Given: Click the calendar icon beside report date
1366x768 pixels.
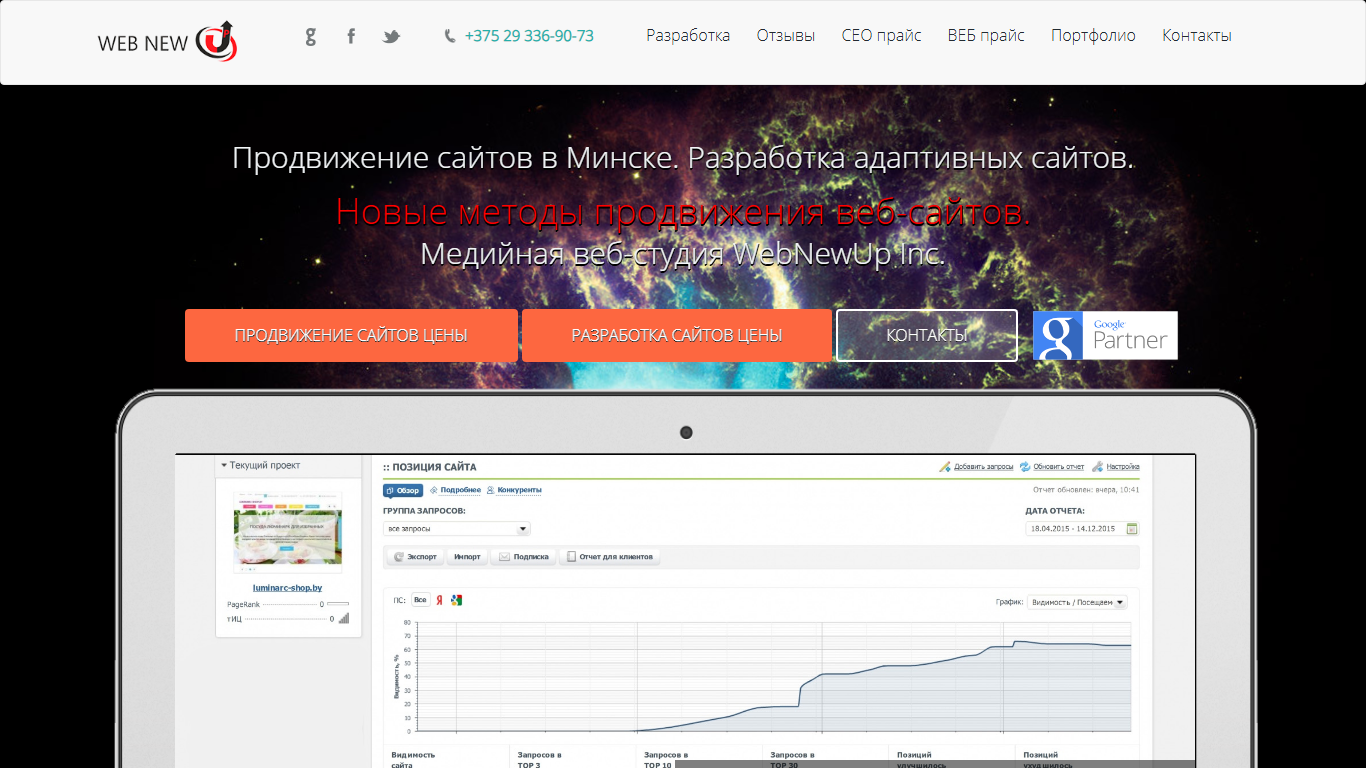Looking at the screenshot, I should (x=1132, y=529).
